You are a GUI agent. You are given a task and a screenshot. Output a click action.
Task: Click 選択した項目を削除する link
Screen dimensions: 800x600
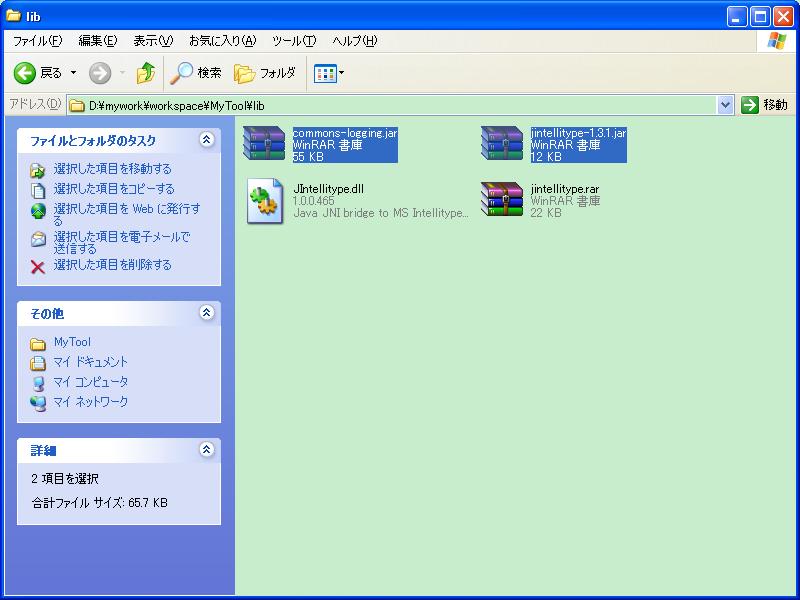pos(113,265)
